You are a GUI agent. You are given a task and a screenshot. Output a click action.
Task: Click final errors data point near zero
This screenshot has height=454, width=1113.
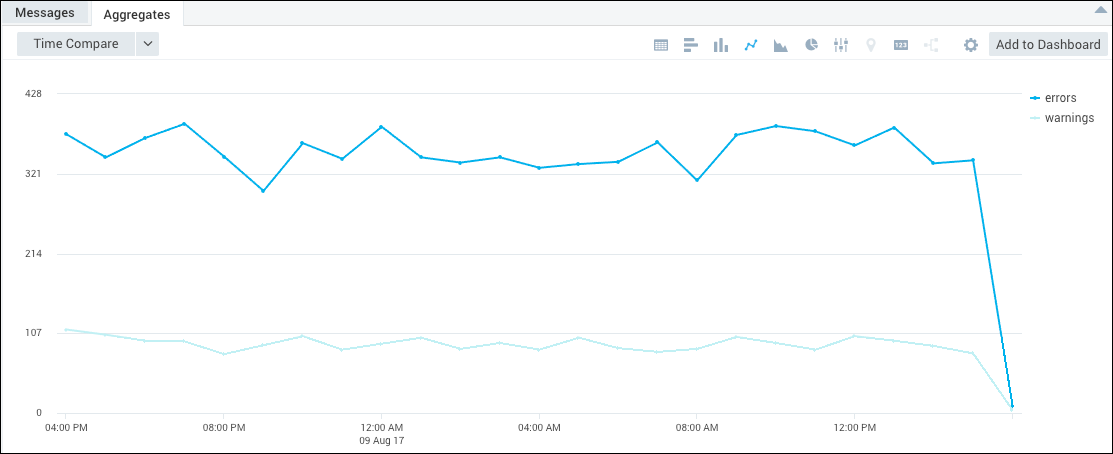[x=1012, y=406]
